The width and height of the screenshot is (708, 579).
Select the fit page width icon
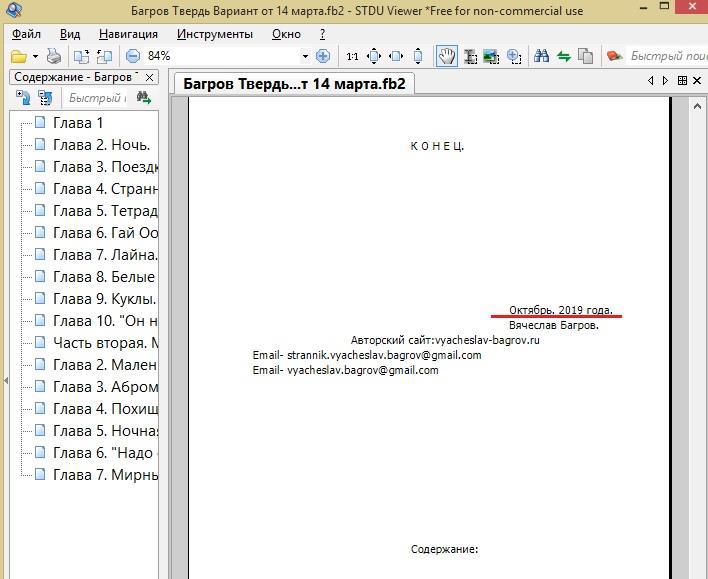point(396,57)
